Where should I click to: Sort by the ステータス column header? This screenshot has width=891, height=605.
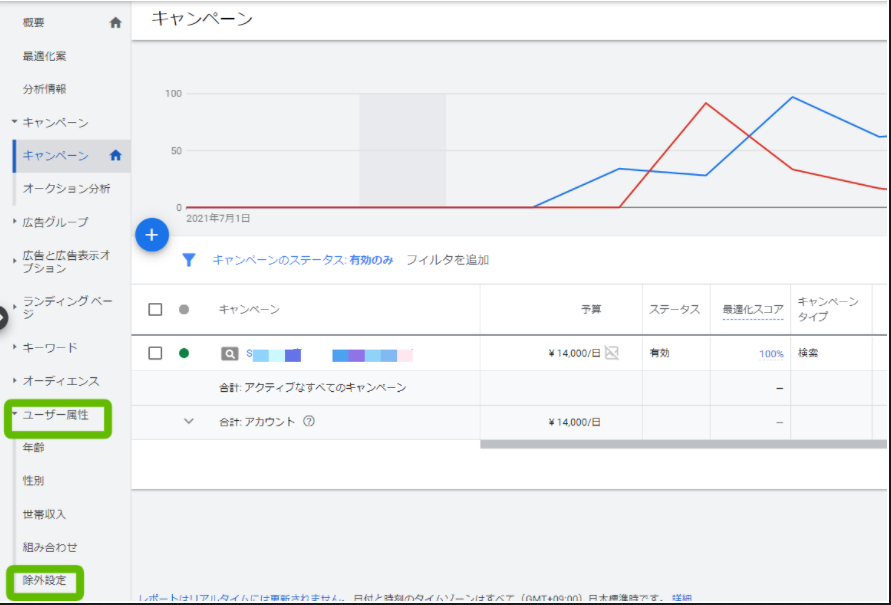675,310
